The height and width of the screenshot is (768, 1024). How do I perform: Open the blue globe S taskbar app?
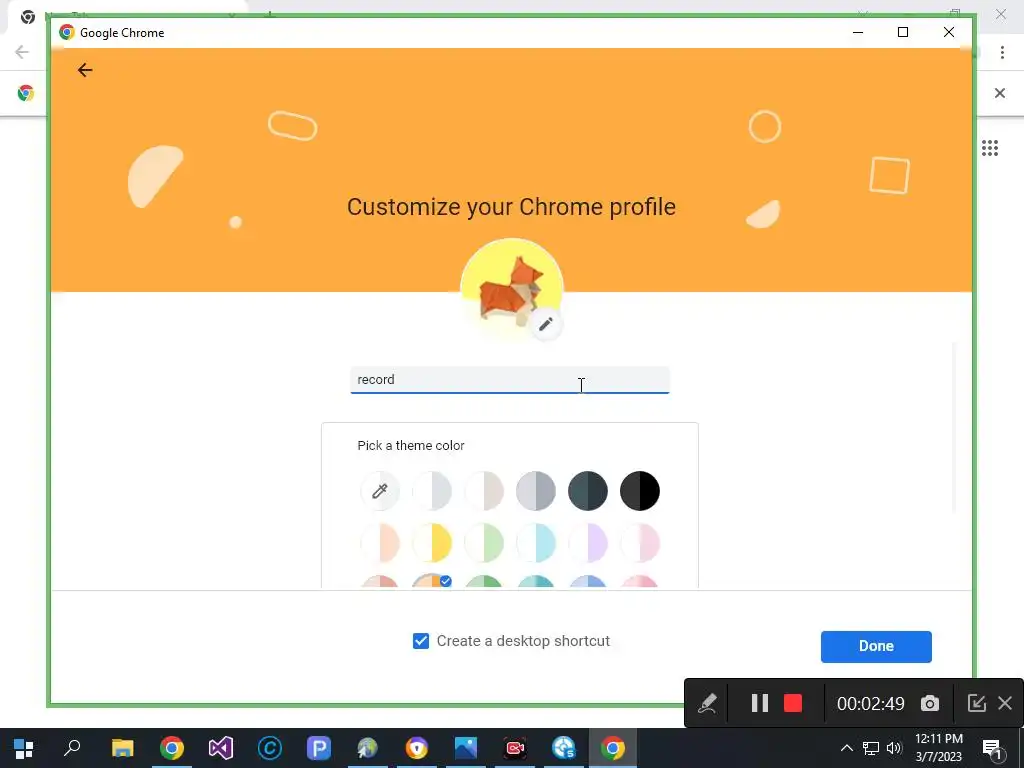(x=564, y=748)
